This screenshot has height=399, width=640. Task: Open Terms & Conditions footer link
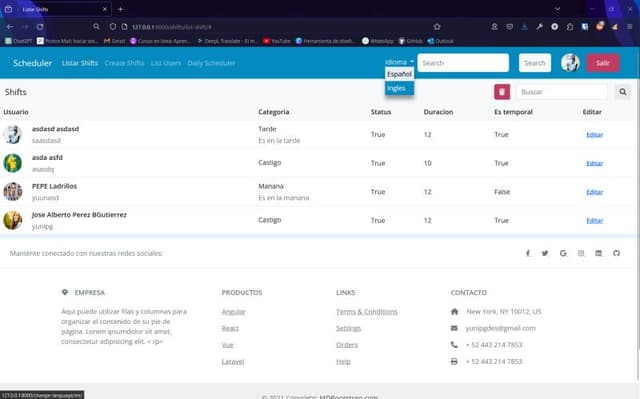point(367,312)
